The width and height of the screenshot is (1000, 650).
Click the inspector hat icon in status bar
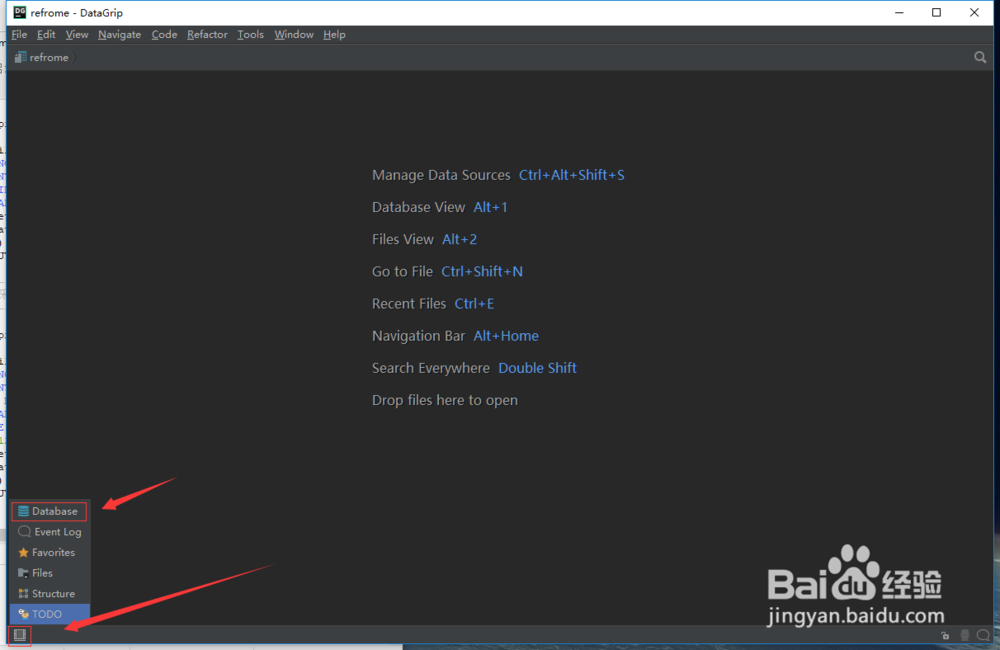(x=965, y=635)
